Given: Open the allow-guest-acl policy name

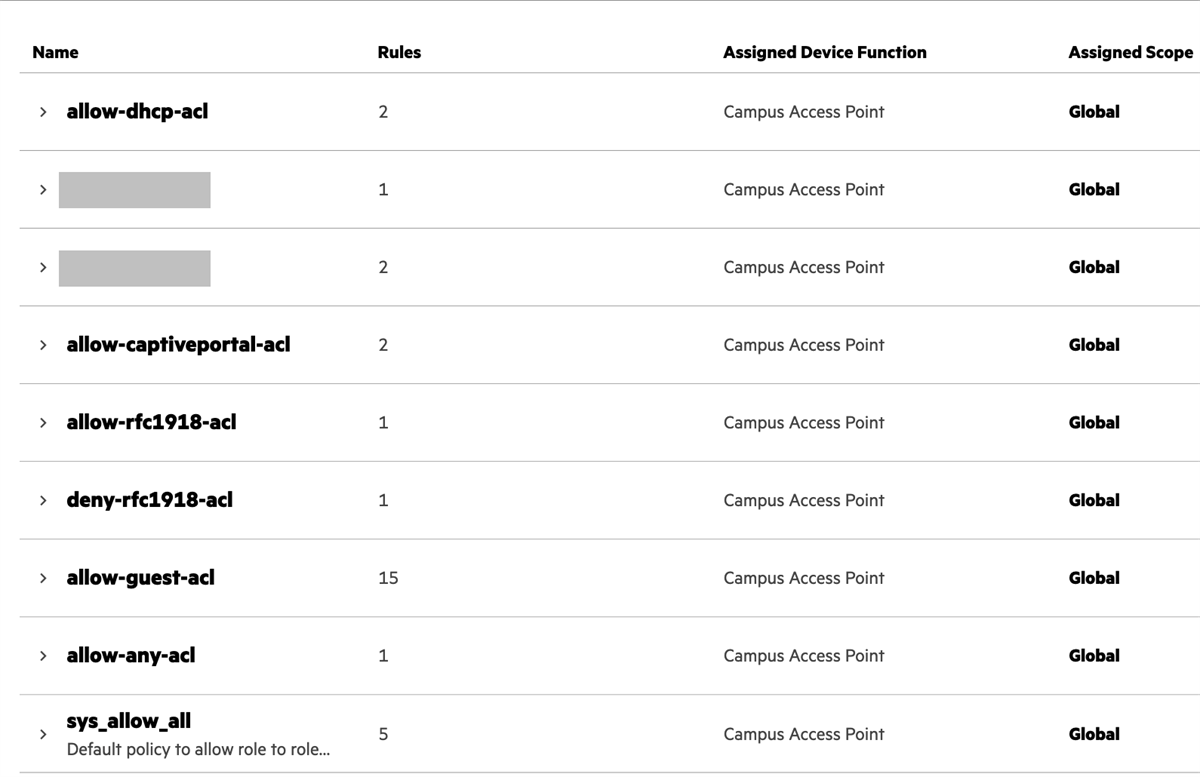Looking at the screenshot, I should [x=140, y=577].
